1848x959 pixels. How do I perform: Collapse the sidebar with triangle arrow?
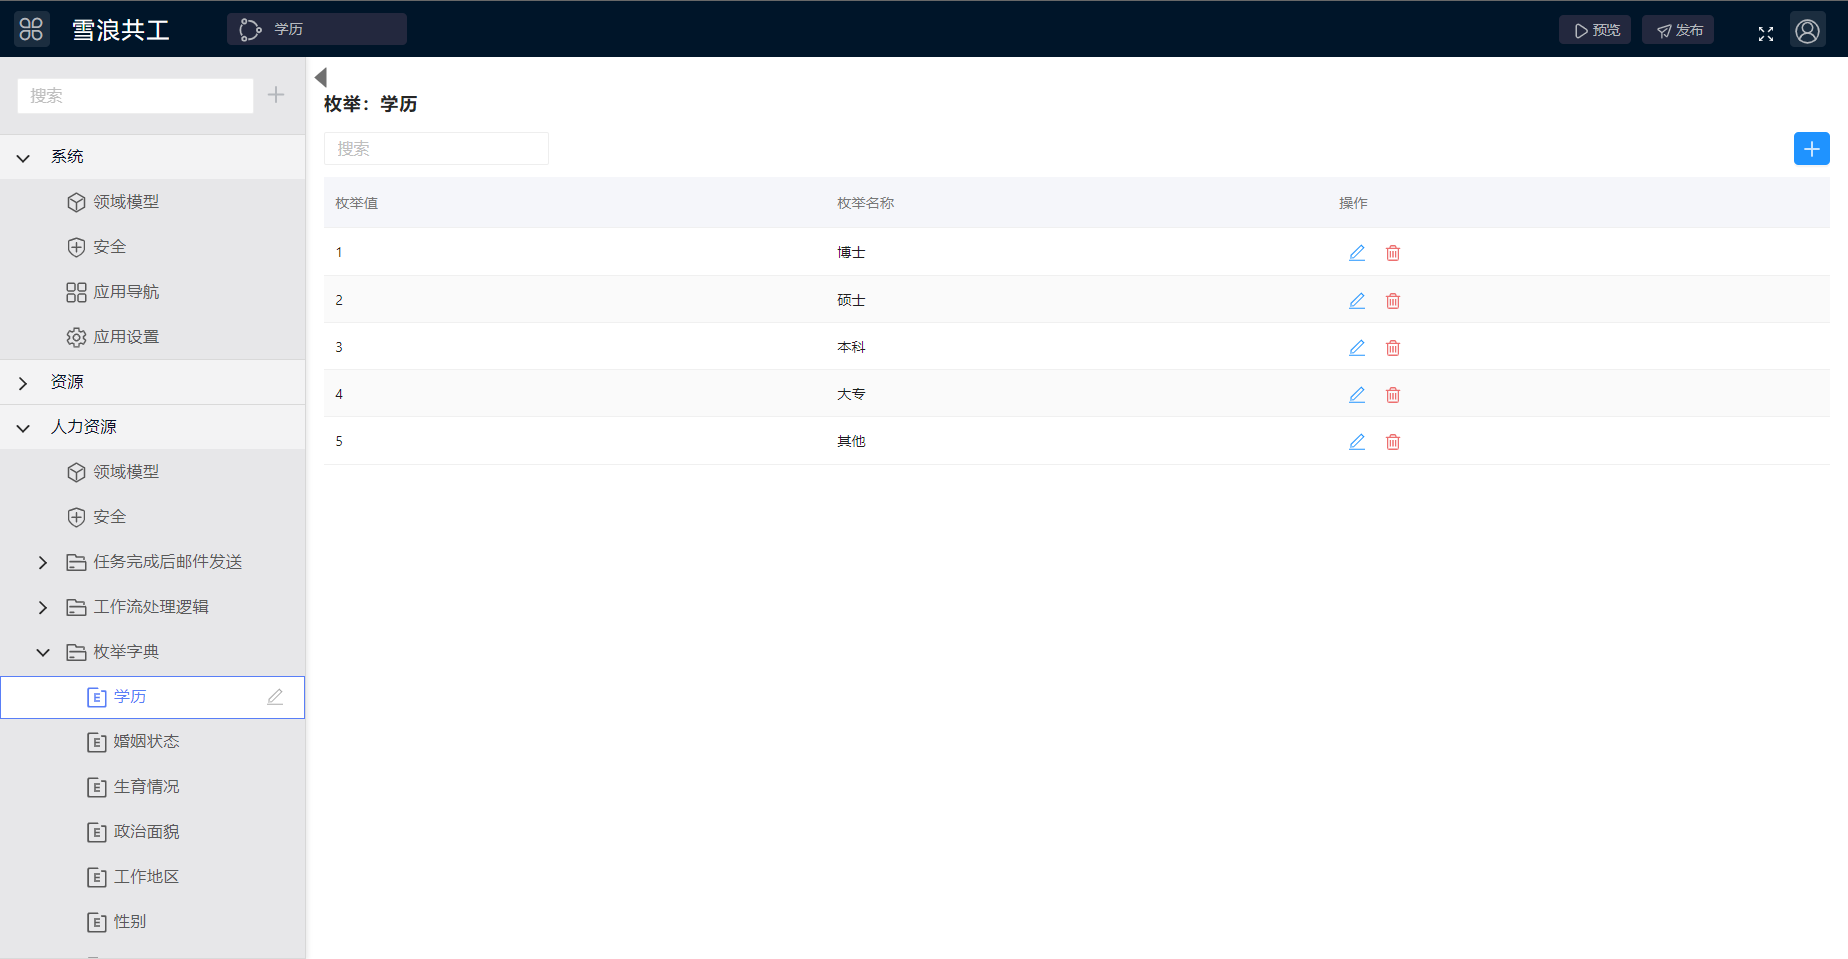(321, 77)
